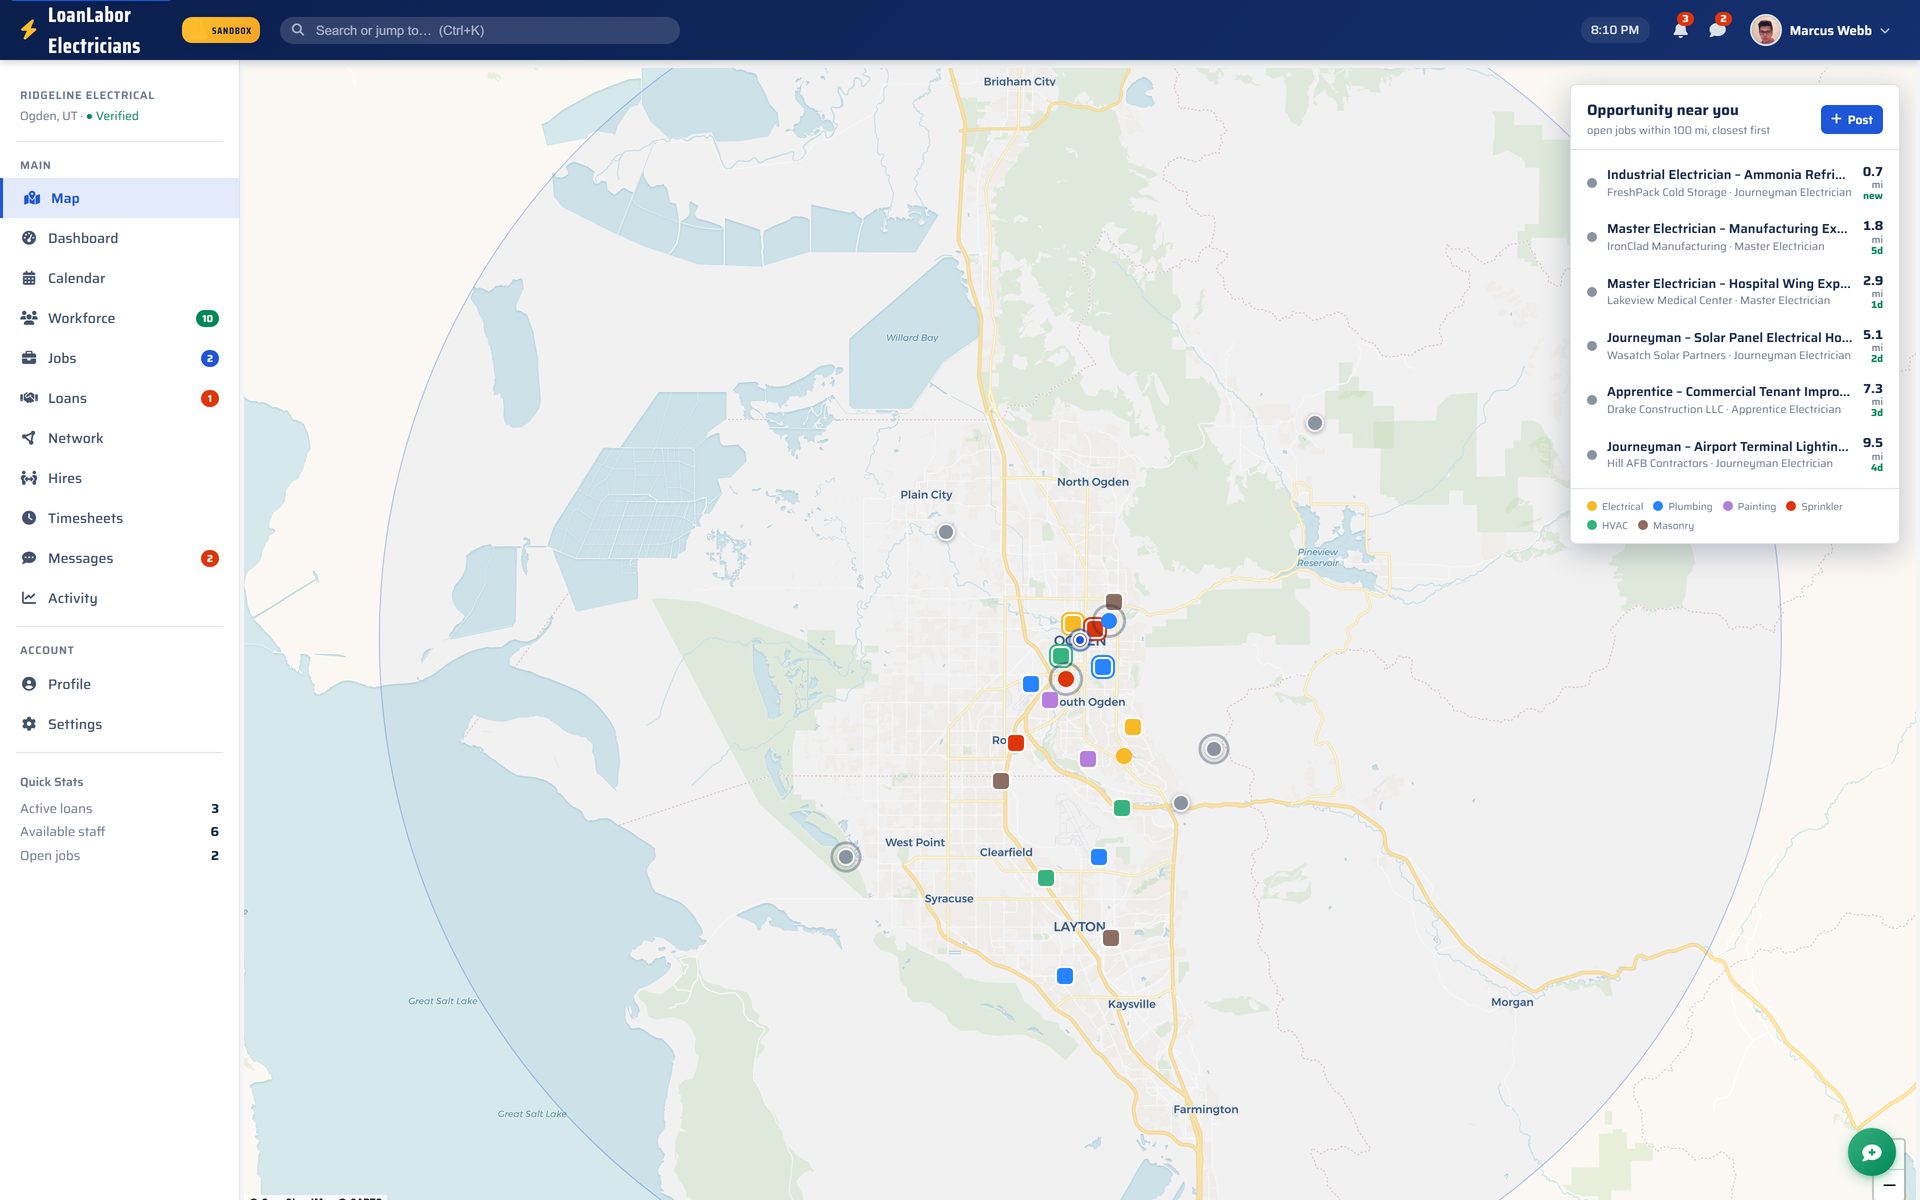Image resolution: width=1920 pixels, height=1200 pixels.
Task: Click the Timesheets clock icon
Action: click(29, 518)
